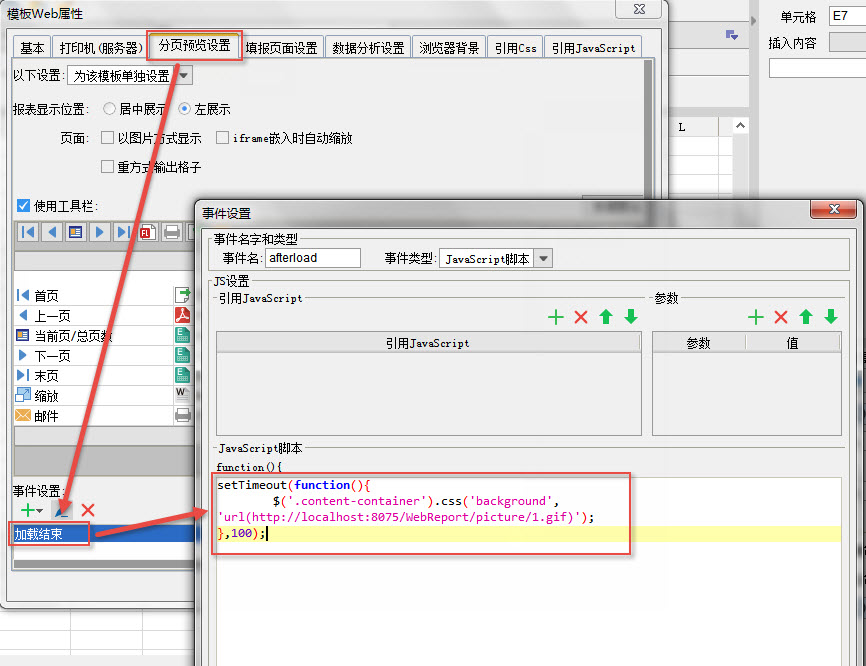
Task: Click the export page icon beside 首页
Action: tap(183, 294)
